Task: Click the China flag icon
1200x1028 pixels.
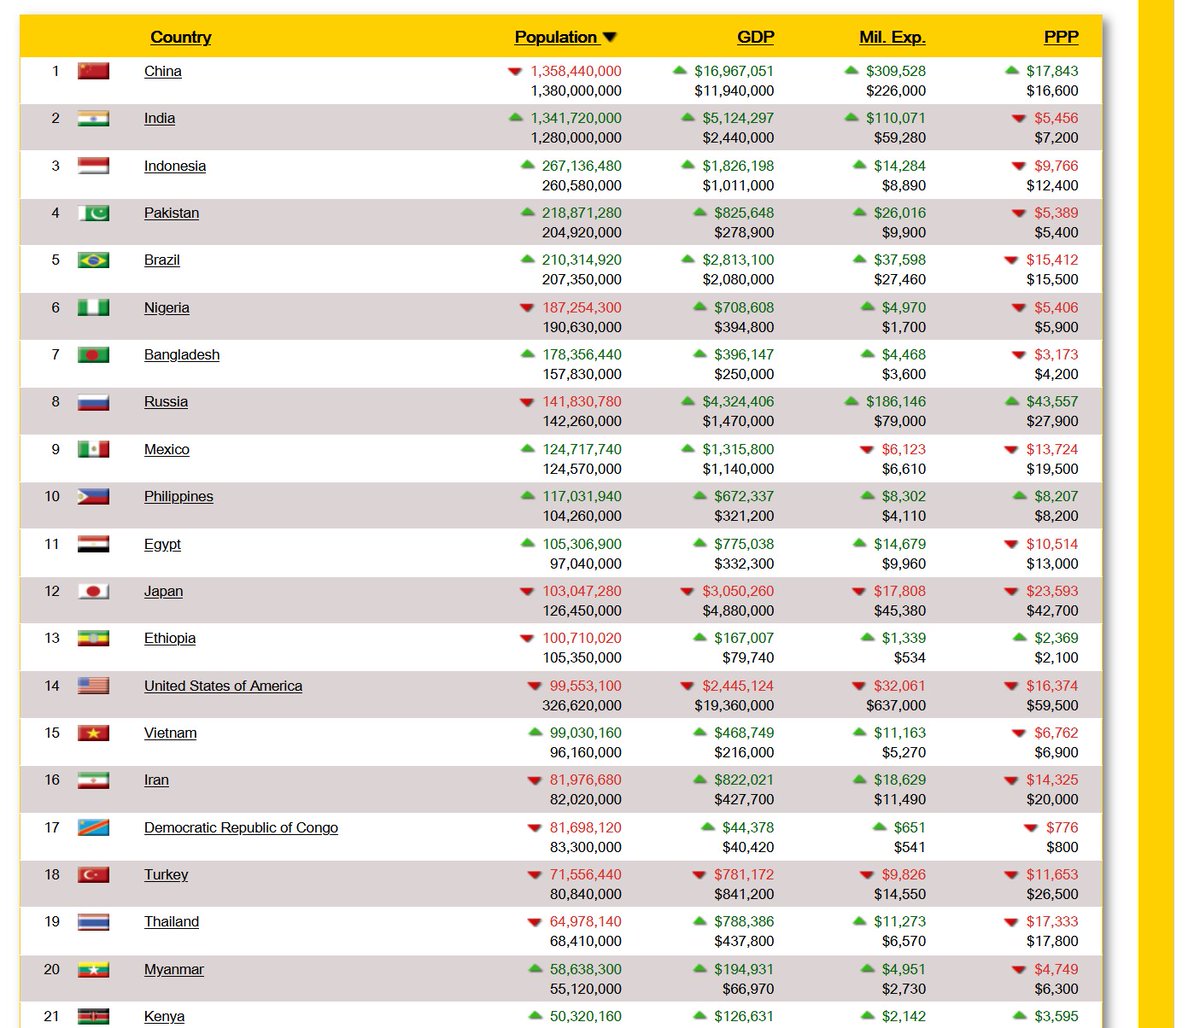Action: (94, 71)
